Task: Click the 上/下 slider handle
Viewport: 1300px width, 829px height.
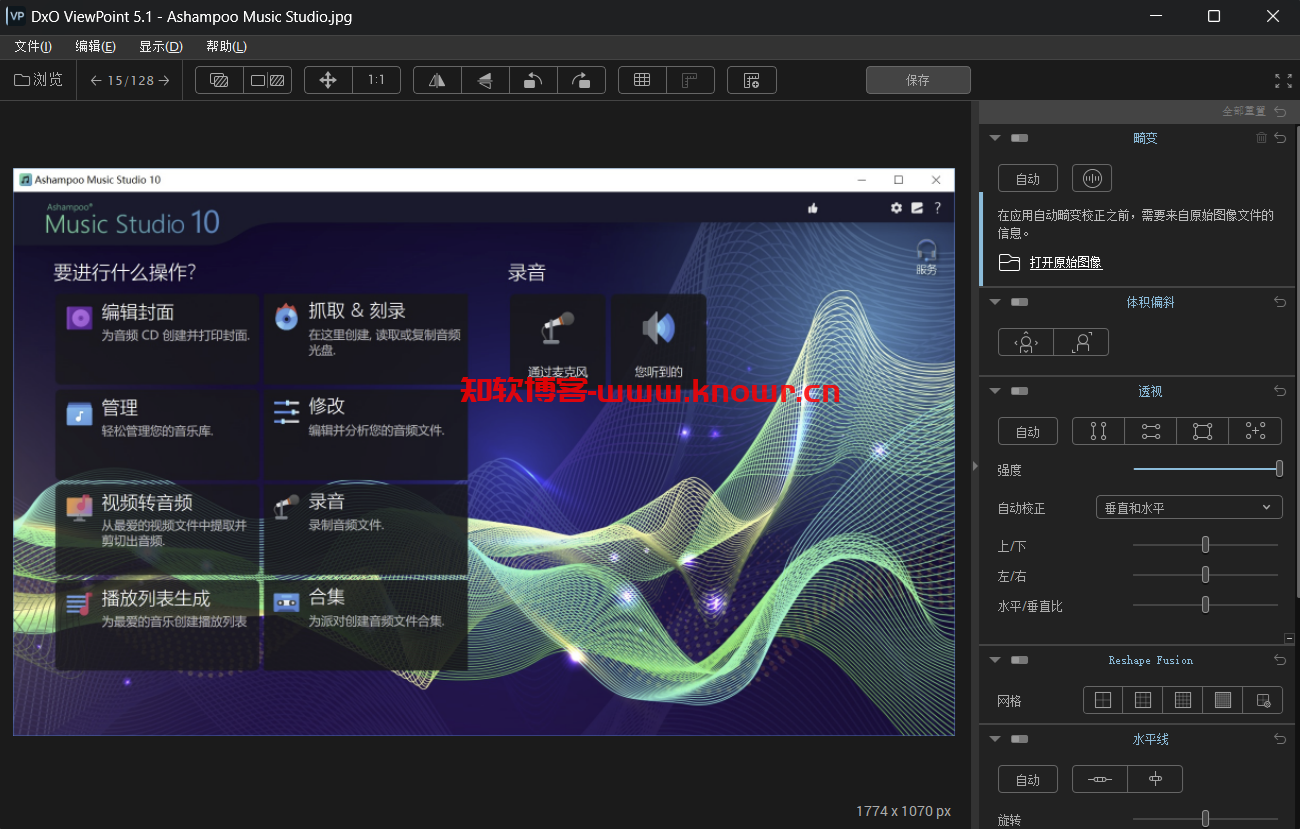Action: pos(1205,545)
